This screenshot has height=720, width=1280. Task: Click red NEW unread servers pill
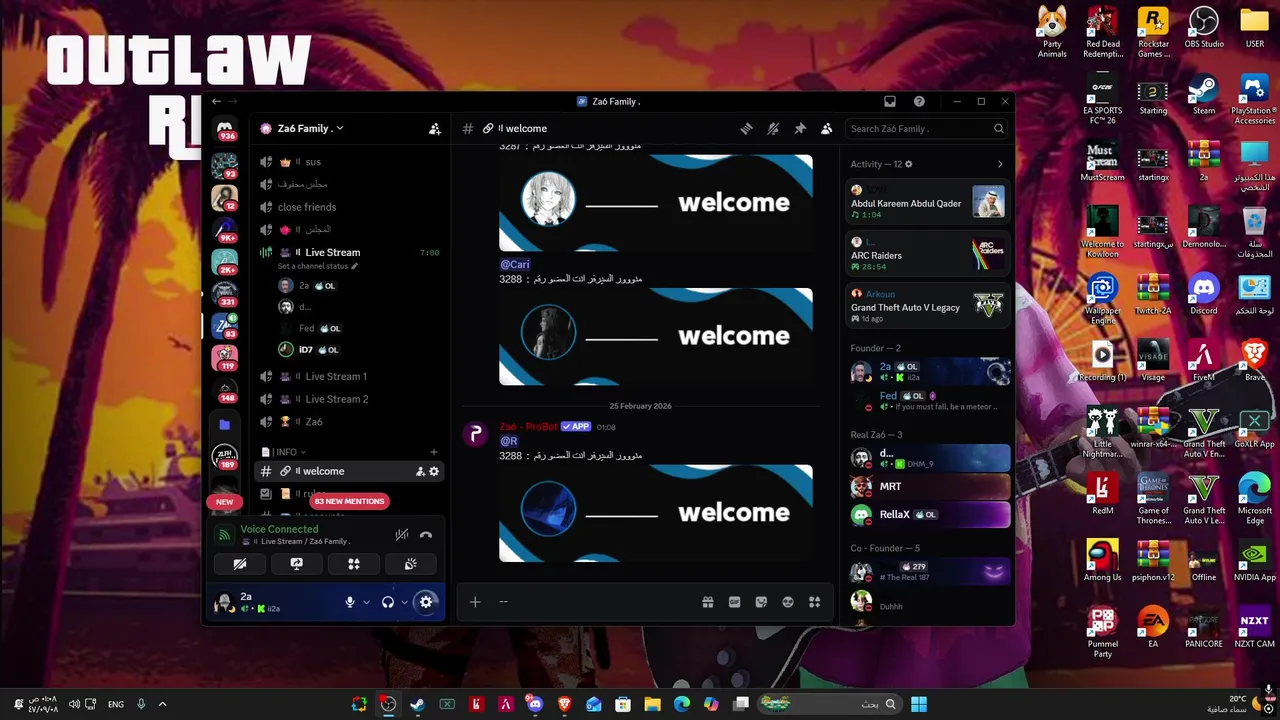pos(225,502)
